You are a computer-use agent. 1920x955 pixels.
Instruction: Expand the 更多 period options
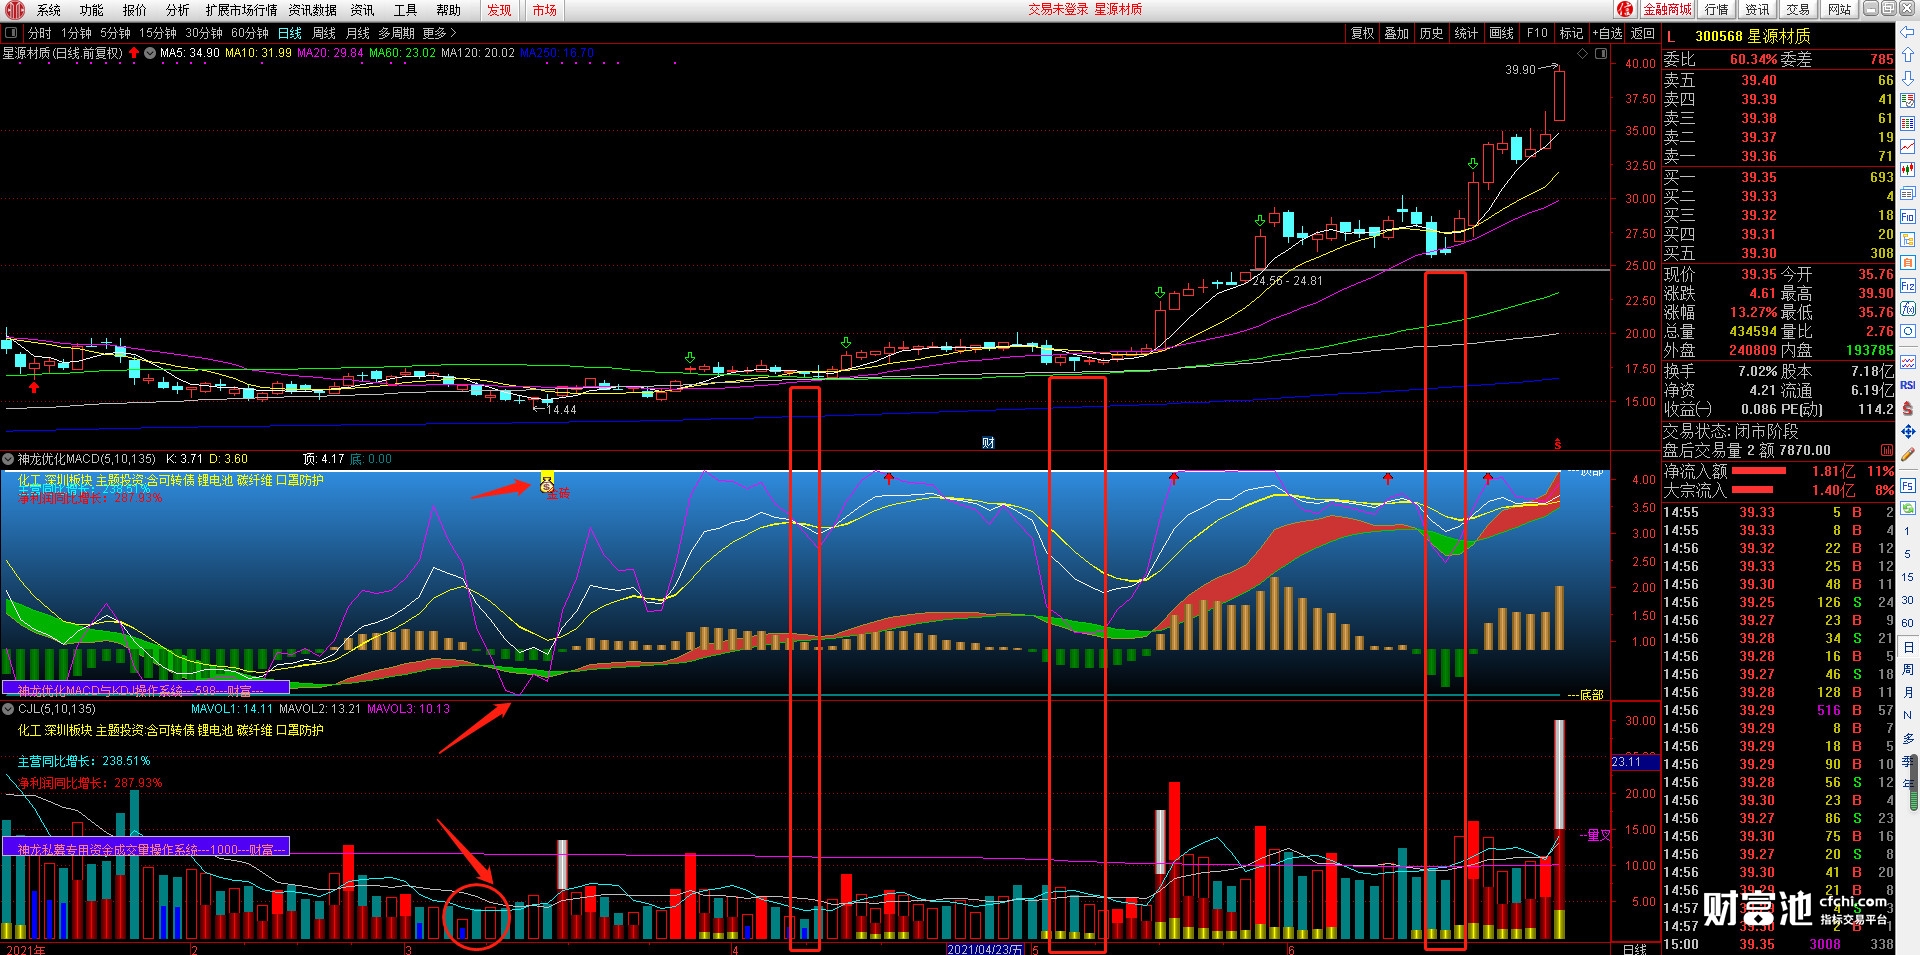440,33
